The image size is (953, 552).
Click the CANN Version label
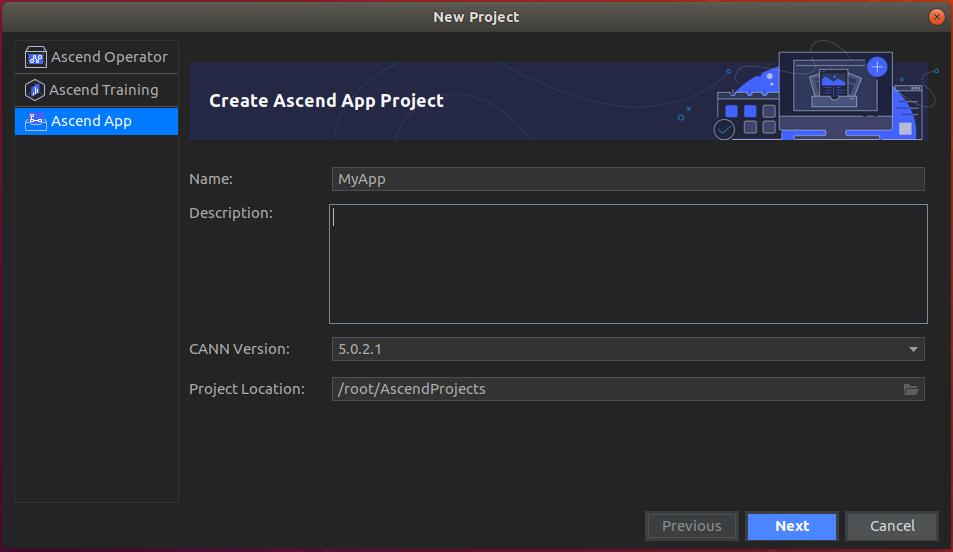click(239, 349)
